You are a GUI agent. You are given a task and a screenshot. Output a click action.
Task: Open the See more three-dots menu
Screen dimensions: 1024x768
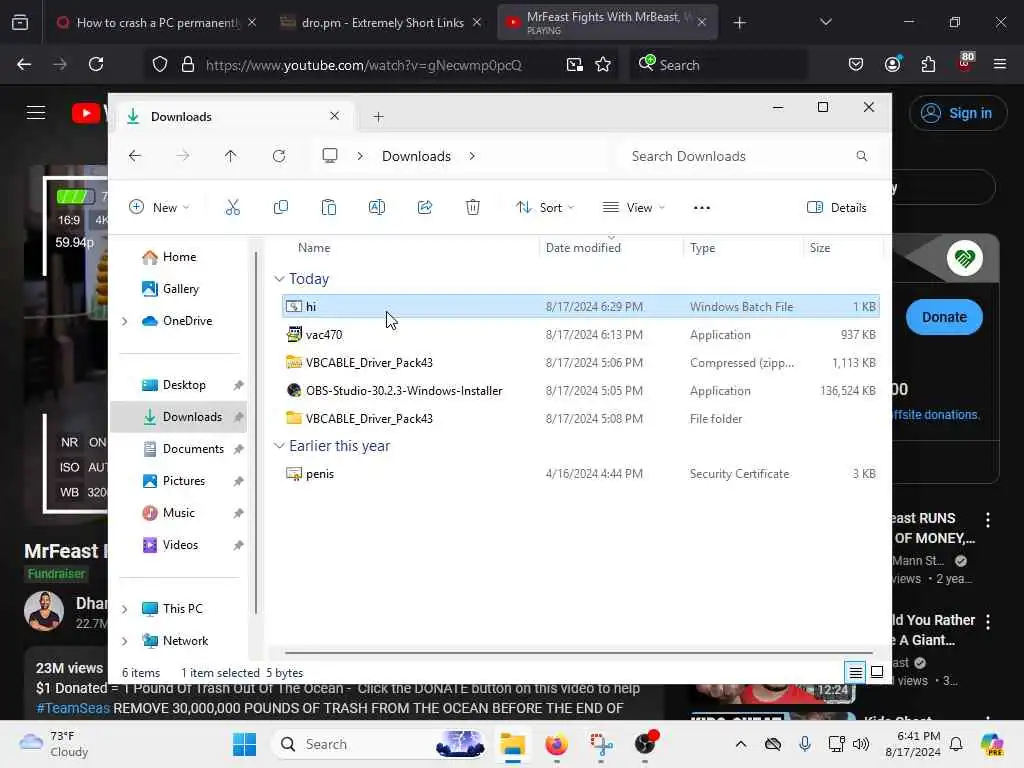click(702, 208)
